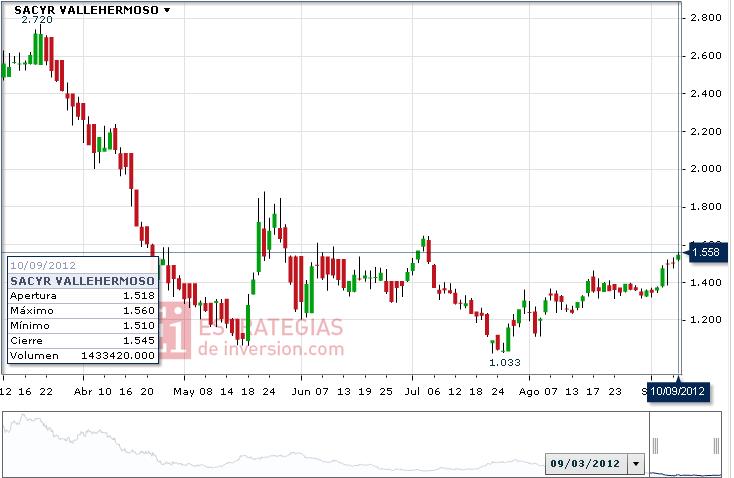Click the 09/03/2012 start date field
Screen dimensions: 734x478
coord(587,463)
